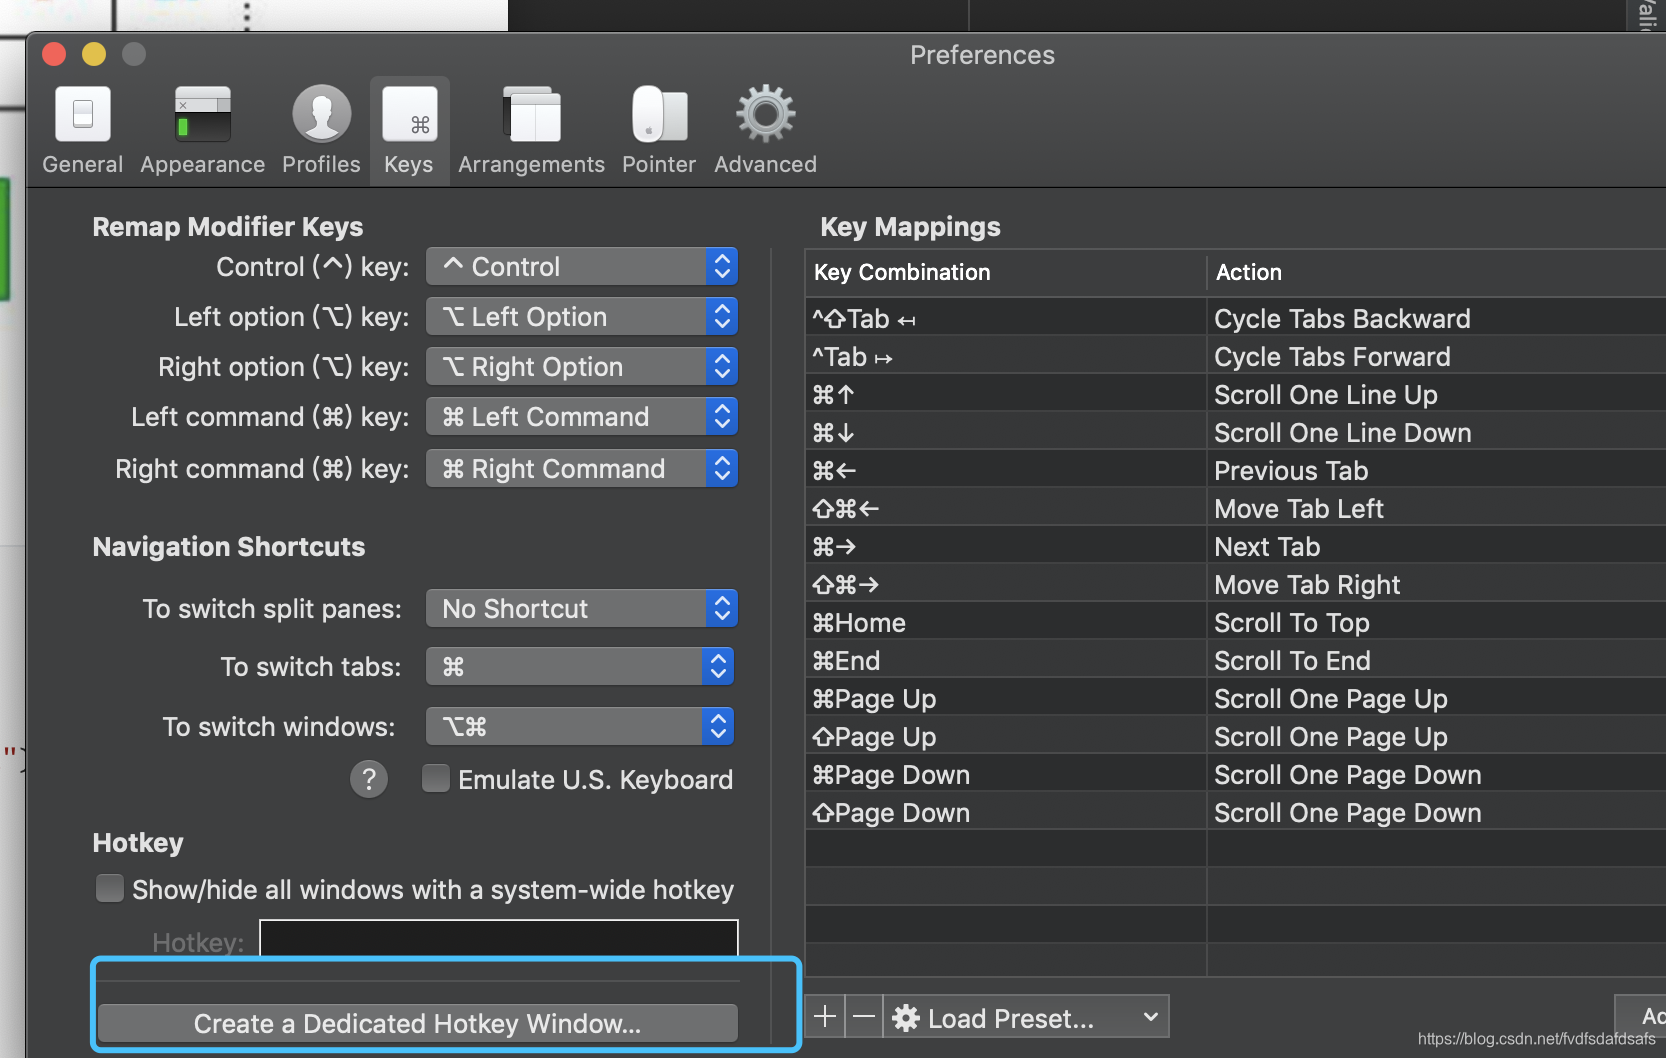The image size is (1666, 1058).
Task: Open the General preferences icon
Action: click(x=83, y=130)
